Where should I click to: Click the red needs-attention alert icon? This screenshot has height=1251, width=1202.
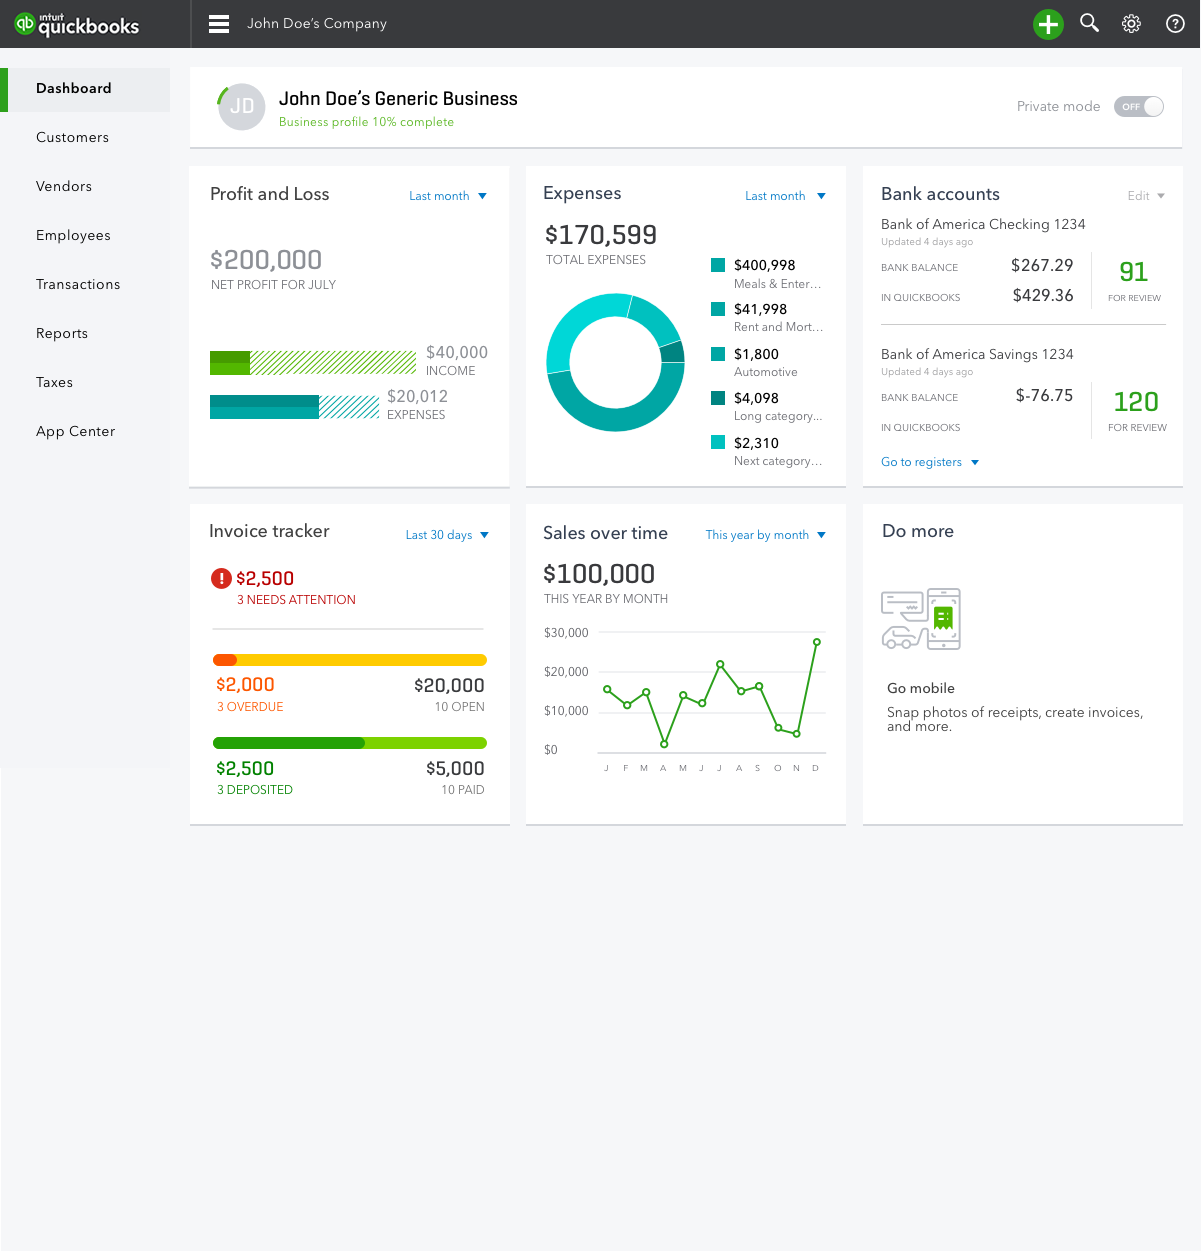point(221,578)
